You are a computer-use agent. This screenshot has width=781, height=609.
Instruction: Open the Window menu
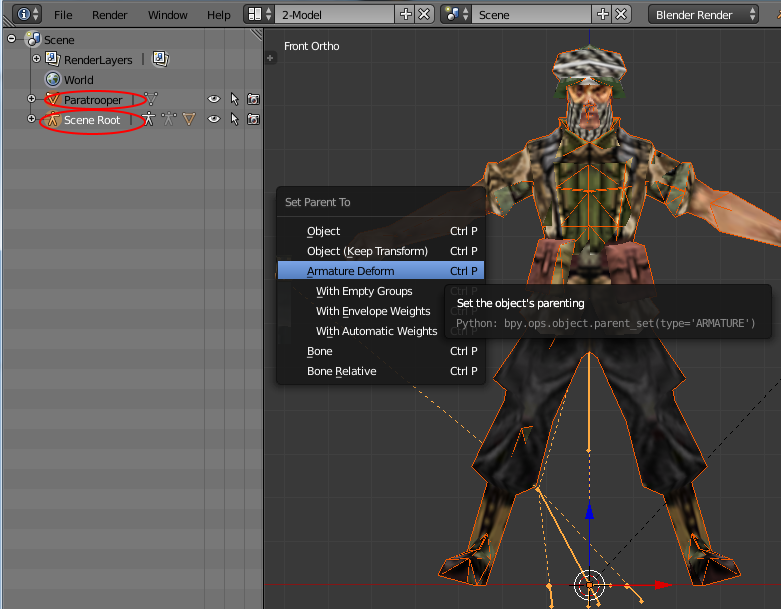[167, 15]
